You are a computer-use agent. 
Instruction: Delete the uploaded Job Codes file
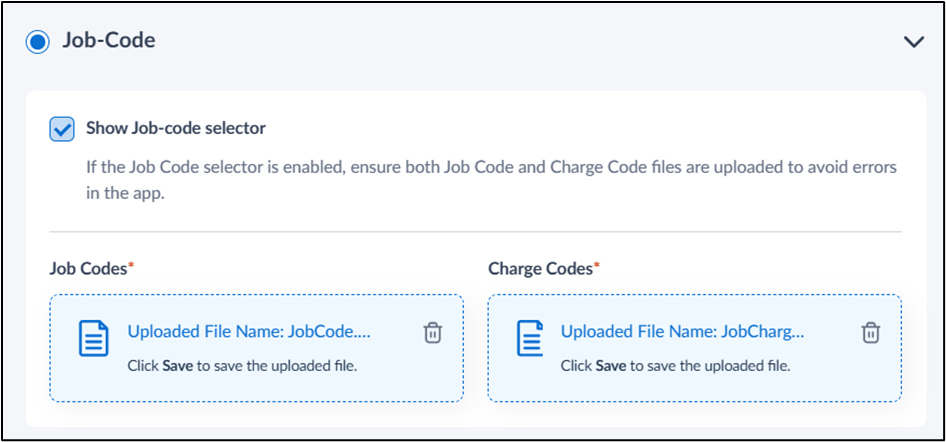(433, 333)
